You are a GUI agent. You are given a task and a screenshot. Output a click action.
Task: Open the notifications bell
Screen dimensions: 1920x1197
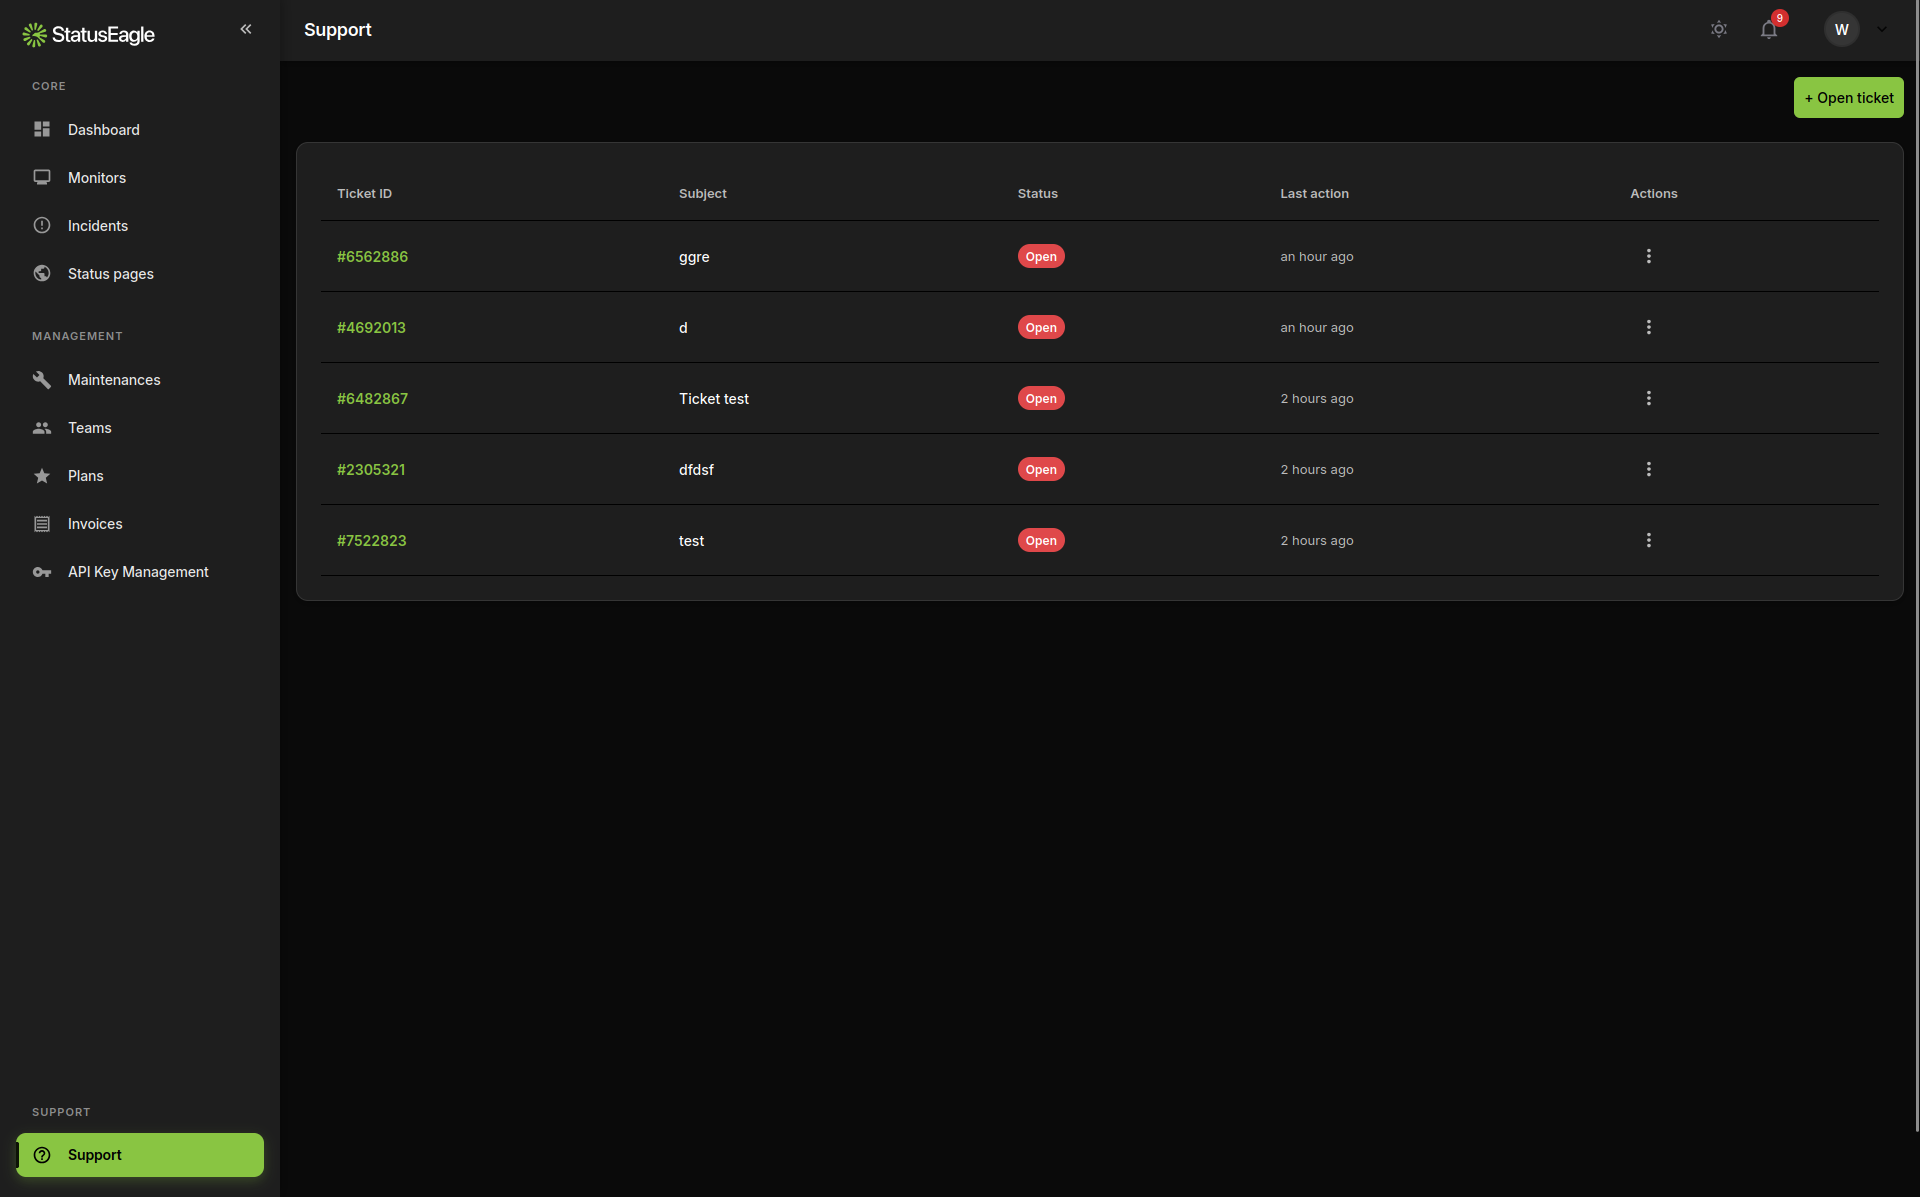1769,29
